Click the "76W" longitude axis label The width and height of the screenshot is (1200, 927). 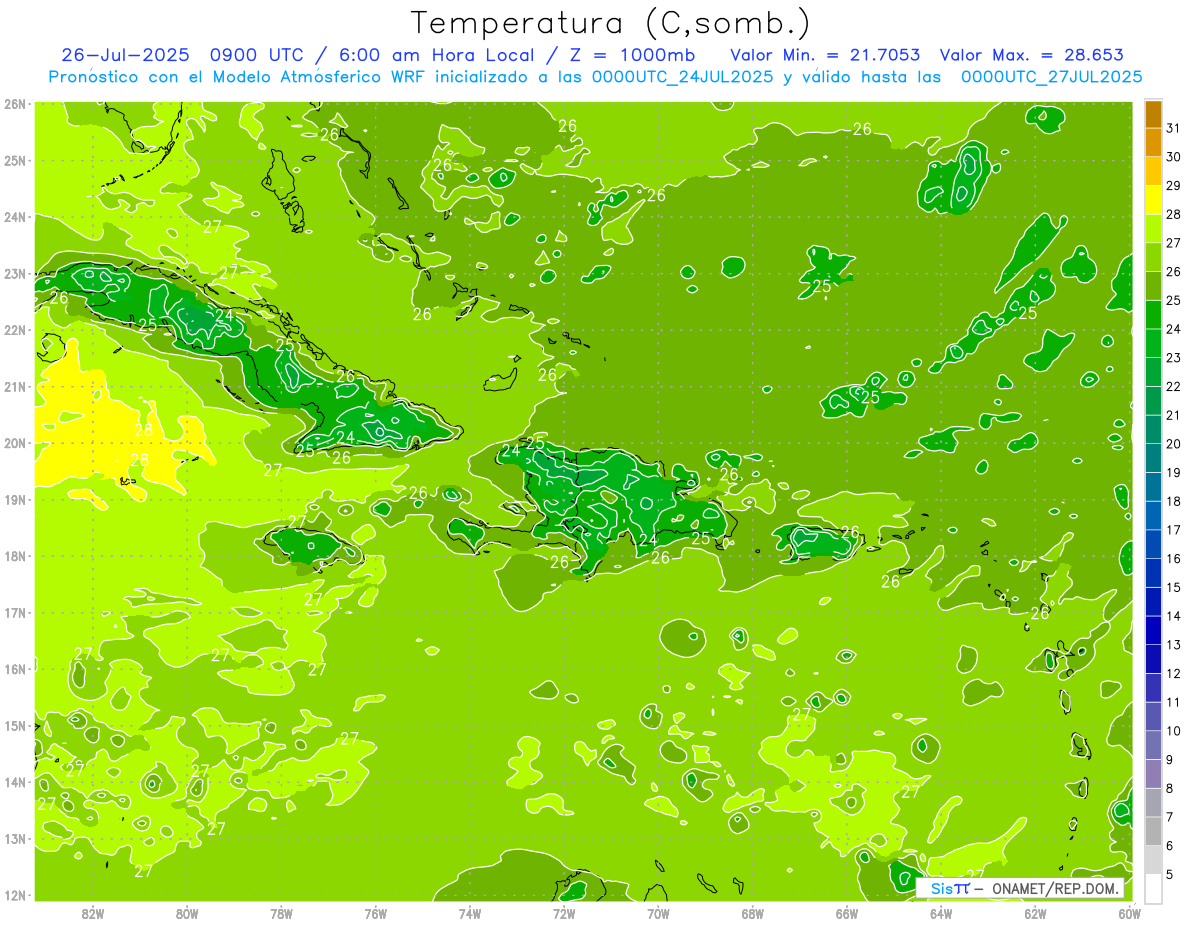pos(376,913)
